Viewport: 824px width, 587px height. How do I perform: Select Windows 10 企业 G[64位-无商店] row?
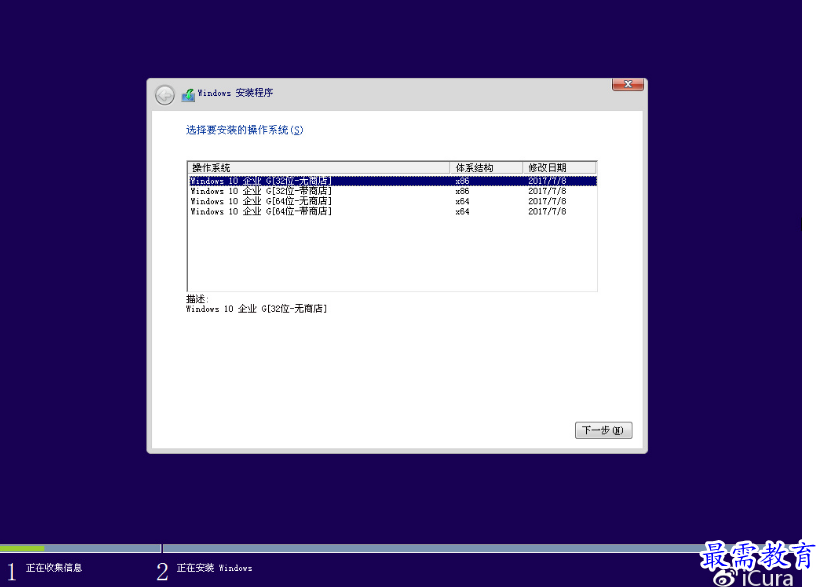(x=393, y=201)
